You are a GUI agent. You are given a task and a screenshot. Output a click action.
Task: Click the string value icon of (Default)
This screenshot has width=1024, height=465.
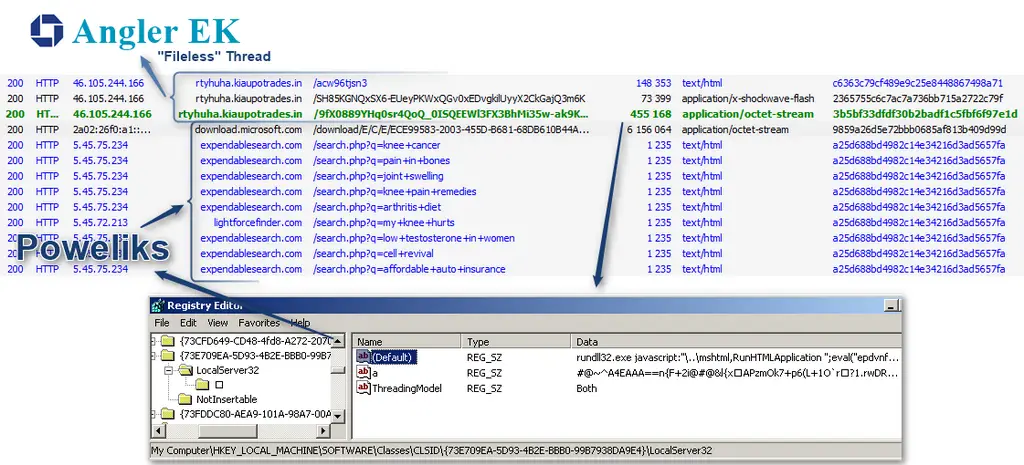point(363,357)
